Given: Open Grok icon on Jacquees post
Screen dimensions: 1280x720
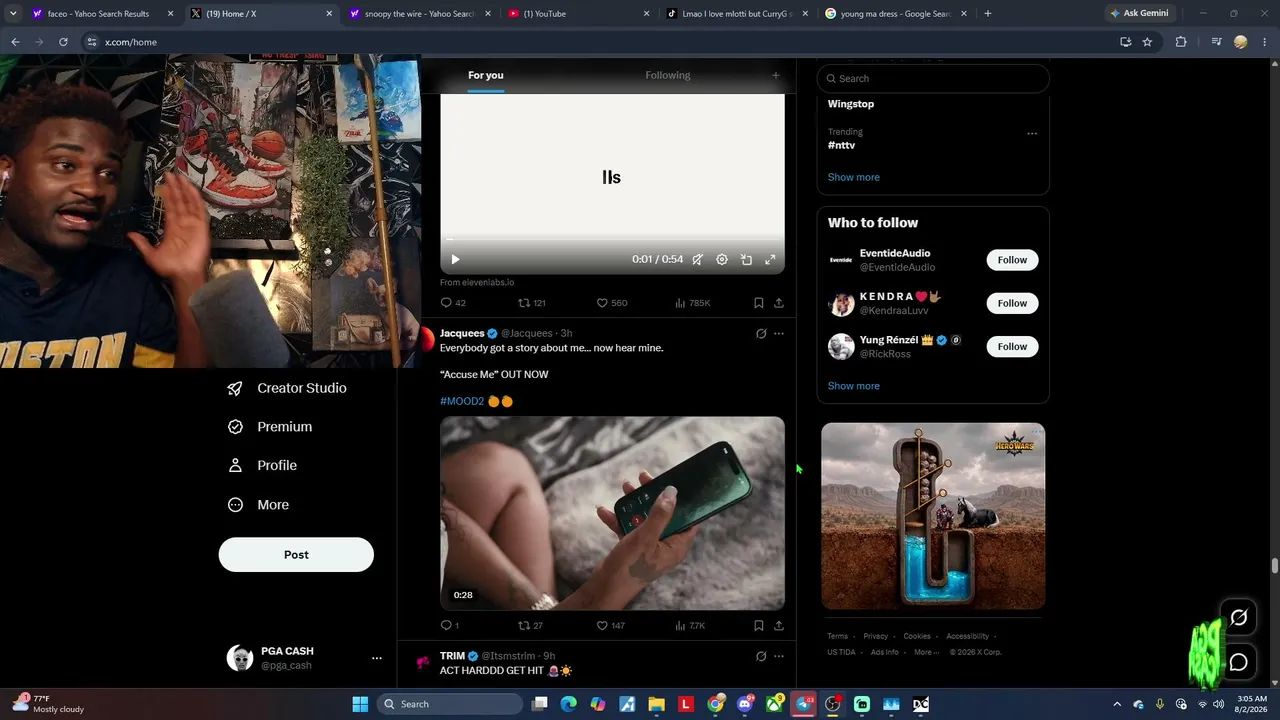Looking at the screenshot, I should [x=761, y=334].
